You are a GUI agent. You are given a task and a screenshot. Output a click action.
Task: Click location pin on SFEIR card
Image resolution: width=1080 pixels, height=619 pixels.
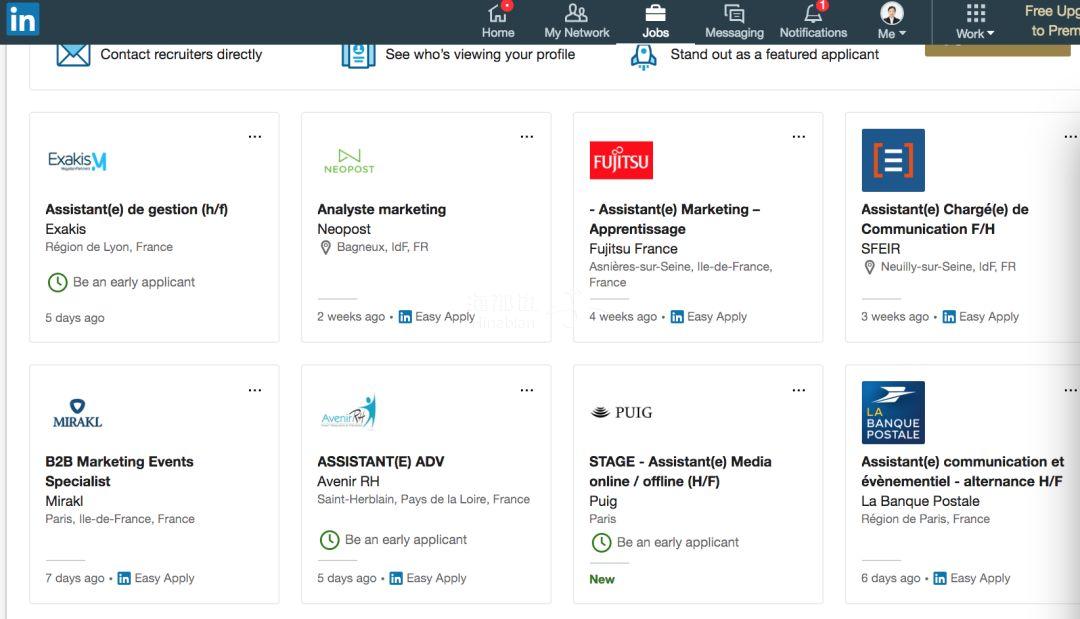pos(869,267)
